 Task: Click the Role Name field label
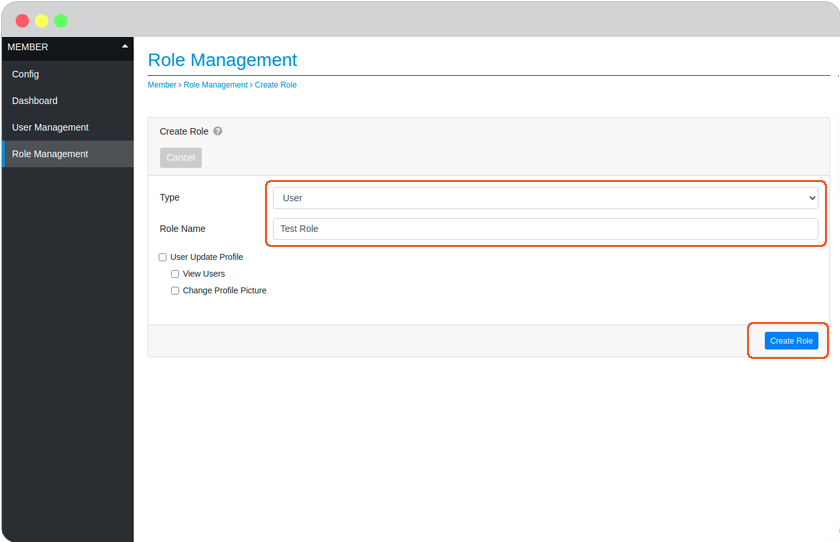(x=182, y=229)
